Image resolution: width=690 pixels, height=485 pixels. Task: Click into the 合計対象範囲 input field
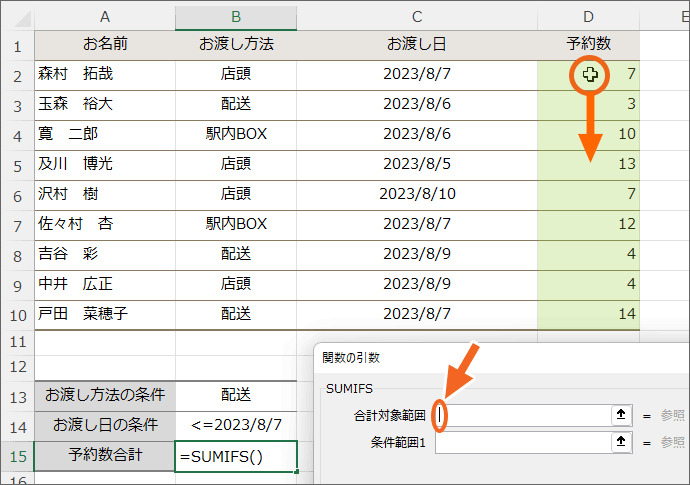(523, 415)
